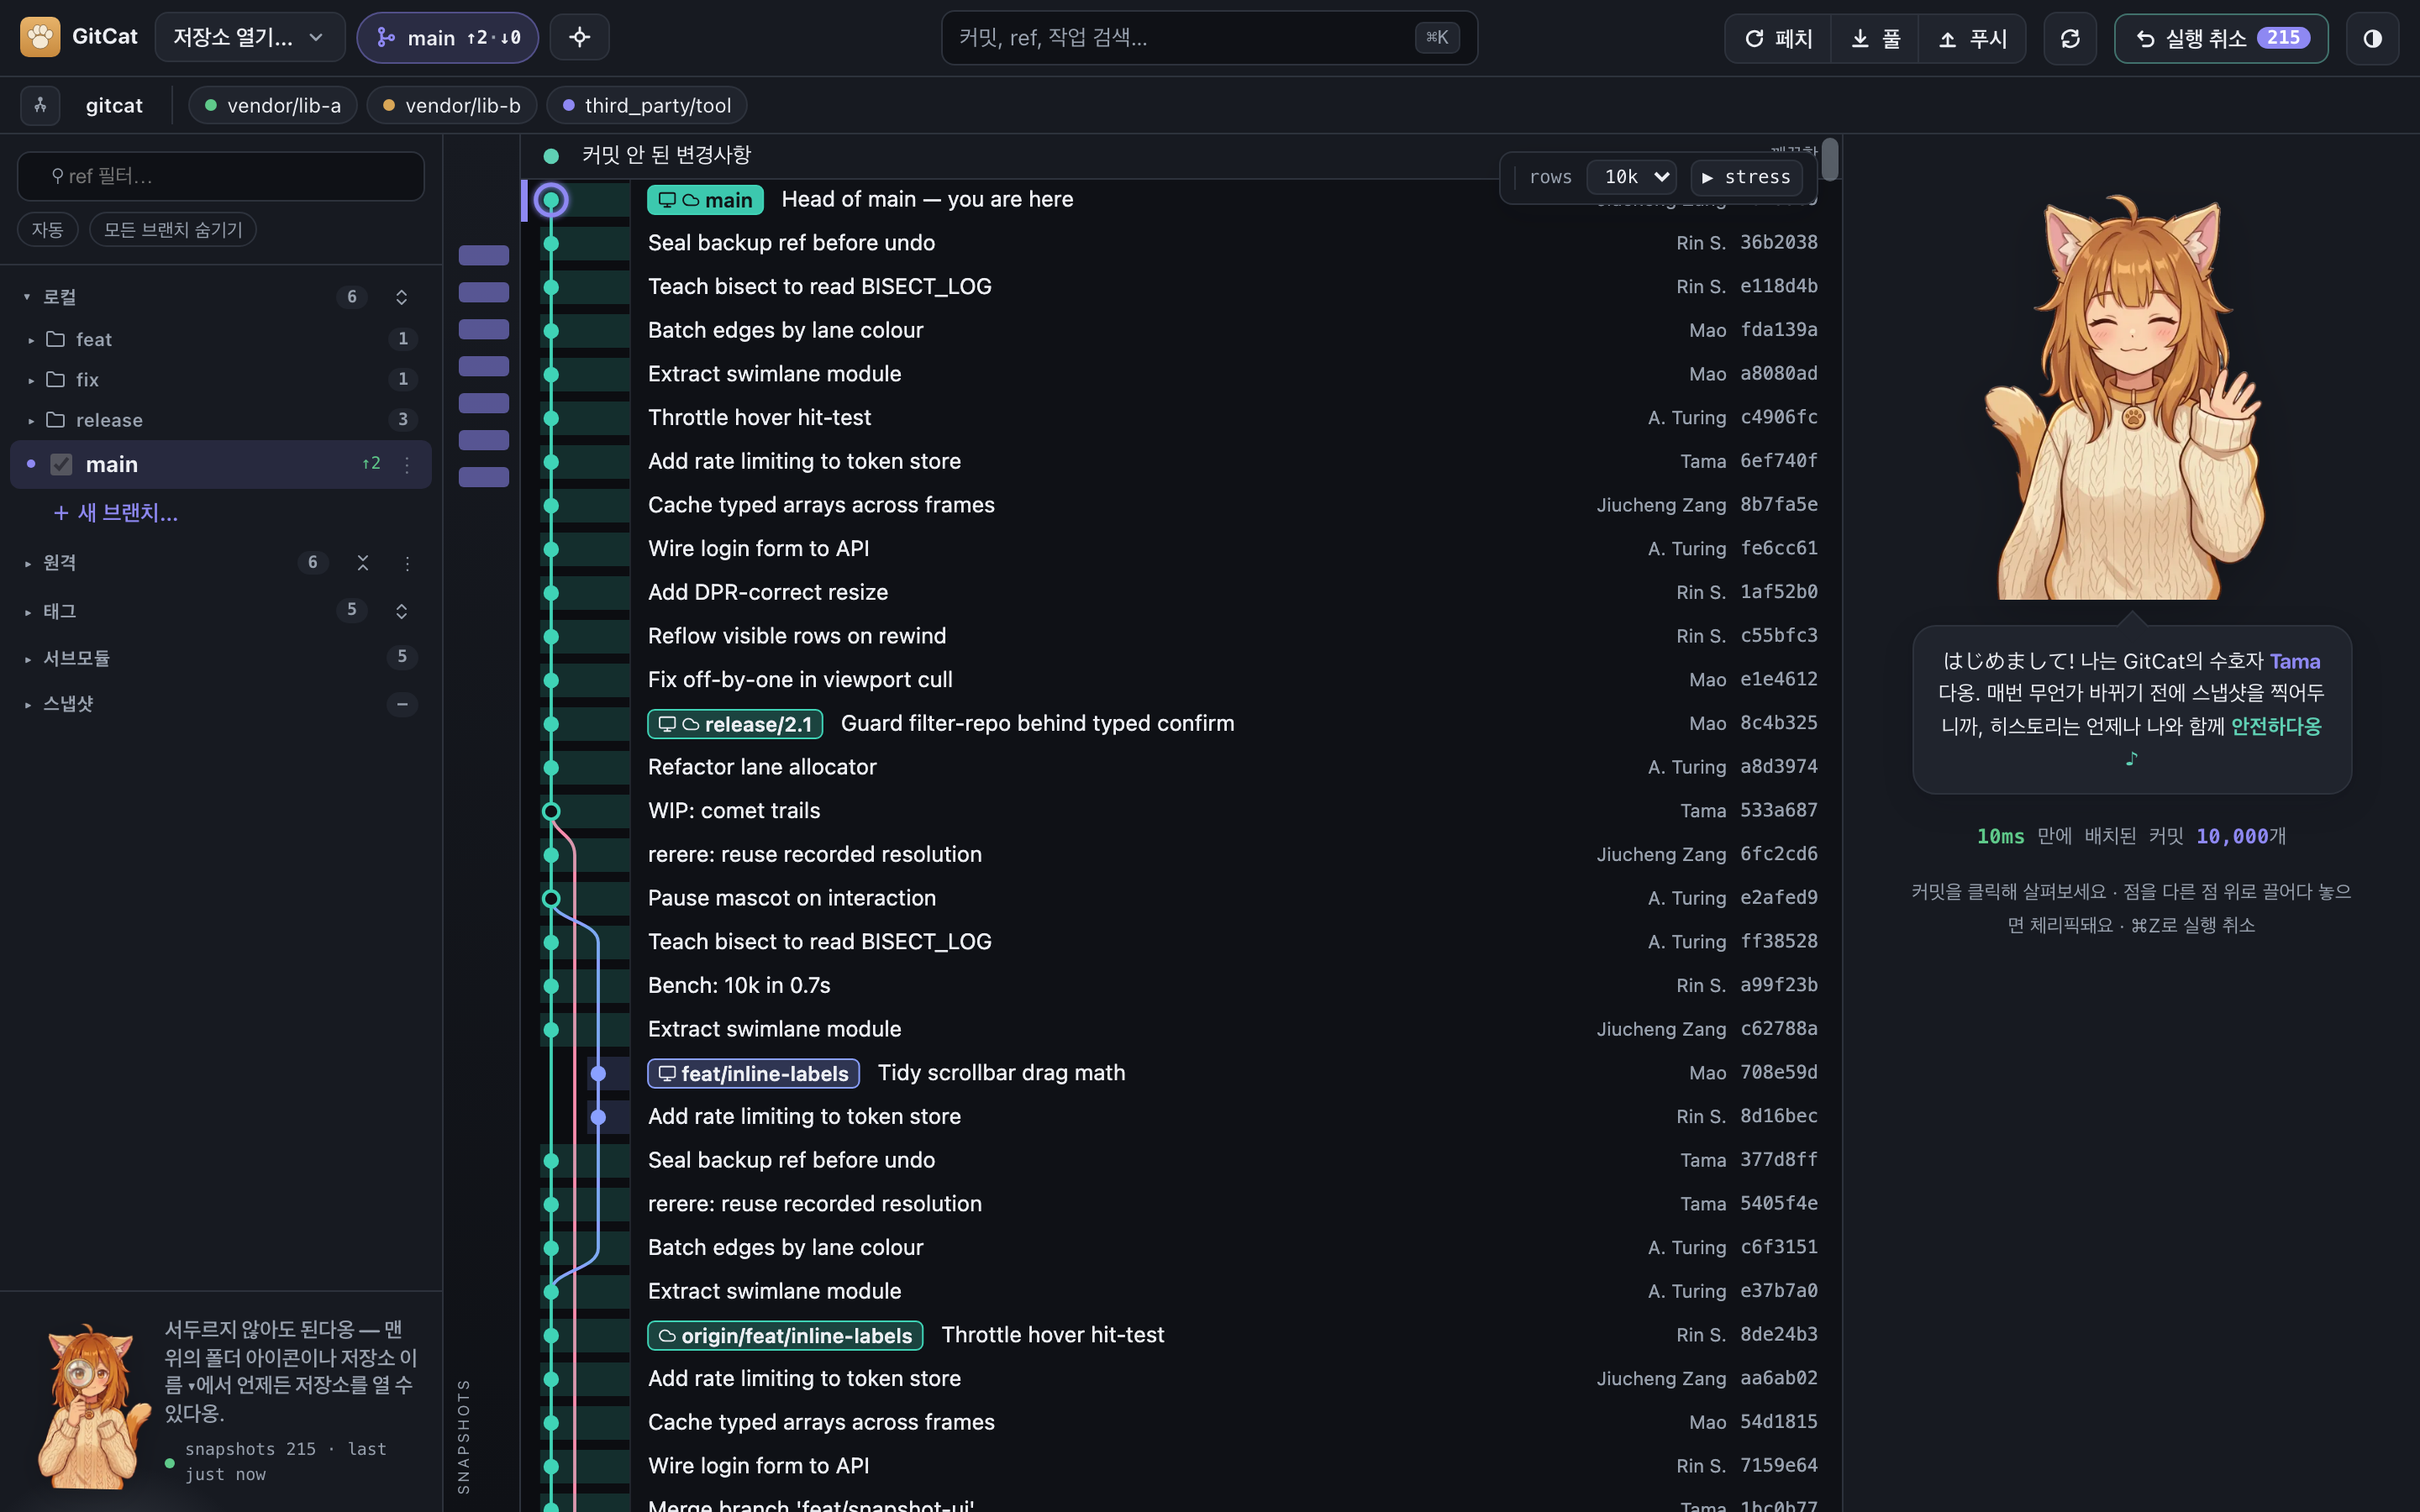Open the main branch more-options menu
Viewport: 2420px width, 1512px height.
pos(407,464)
